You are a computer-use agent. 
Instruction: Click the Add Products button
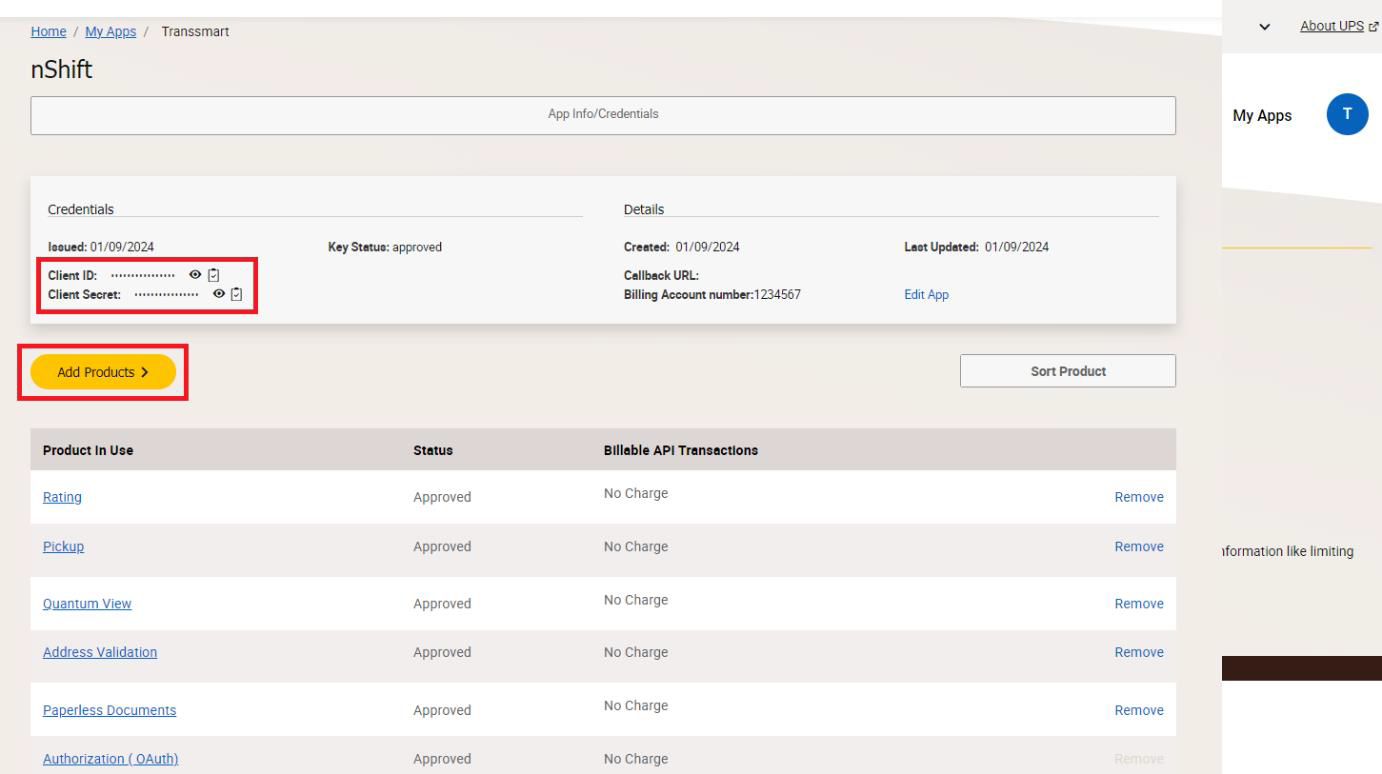102,370
